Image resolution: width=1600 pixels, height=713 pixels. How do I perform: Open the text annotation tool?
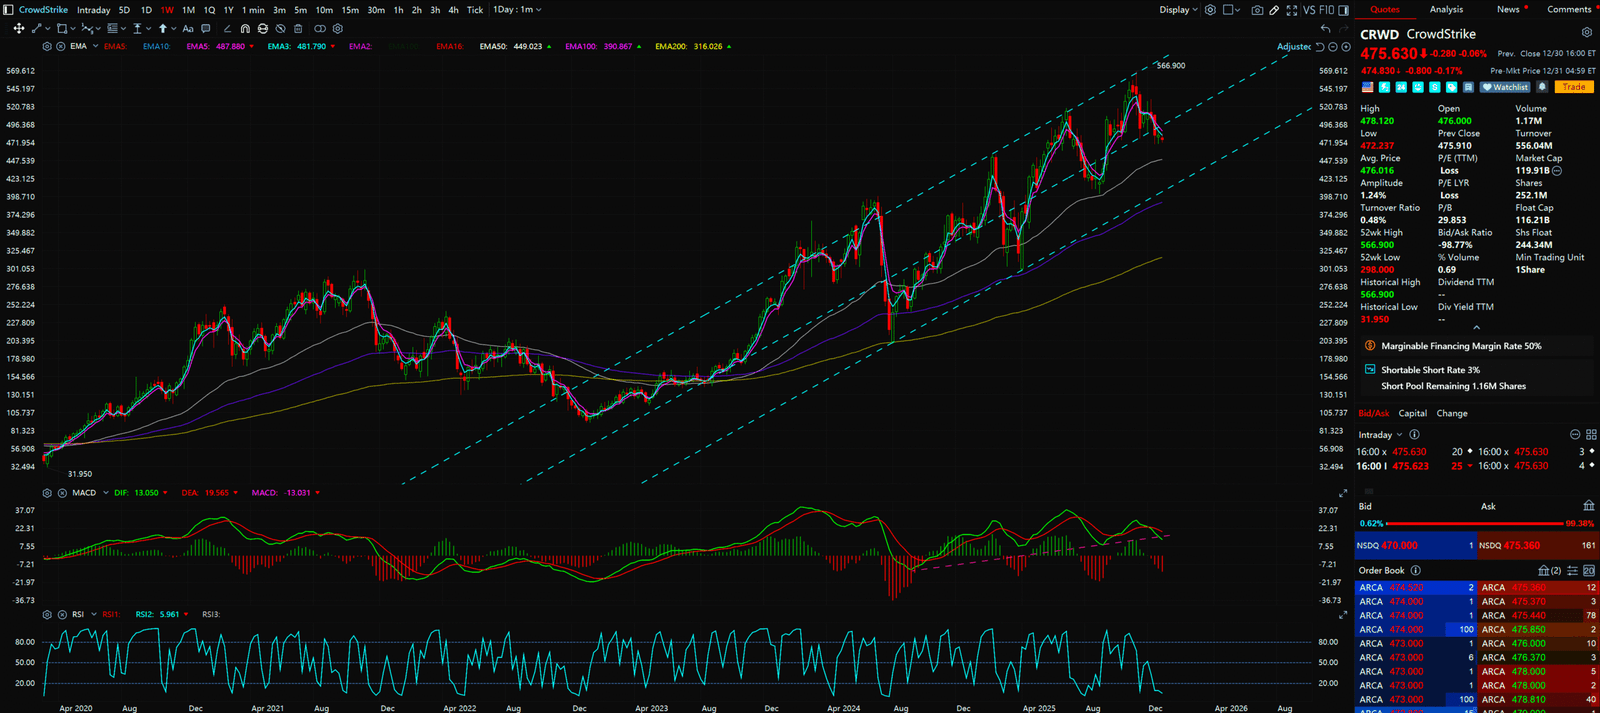(188, 29)
